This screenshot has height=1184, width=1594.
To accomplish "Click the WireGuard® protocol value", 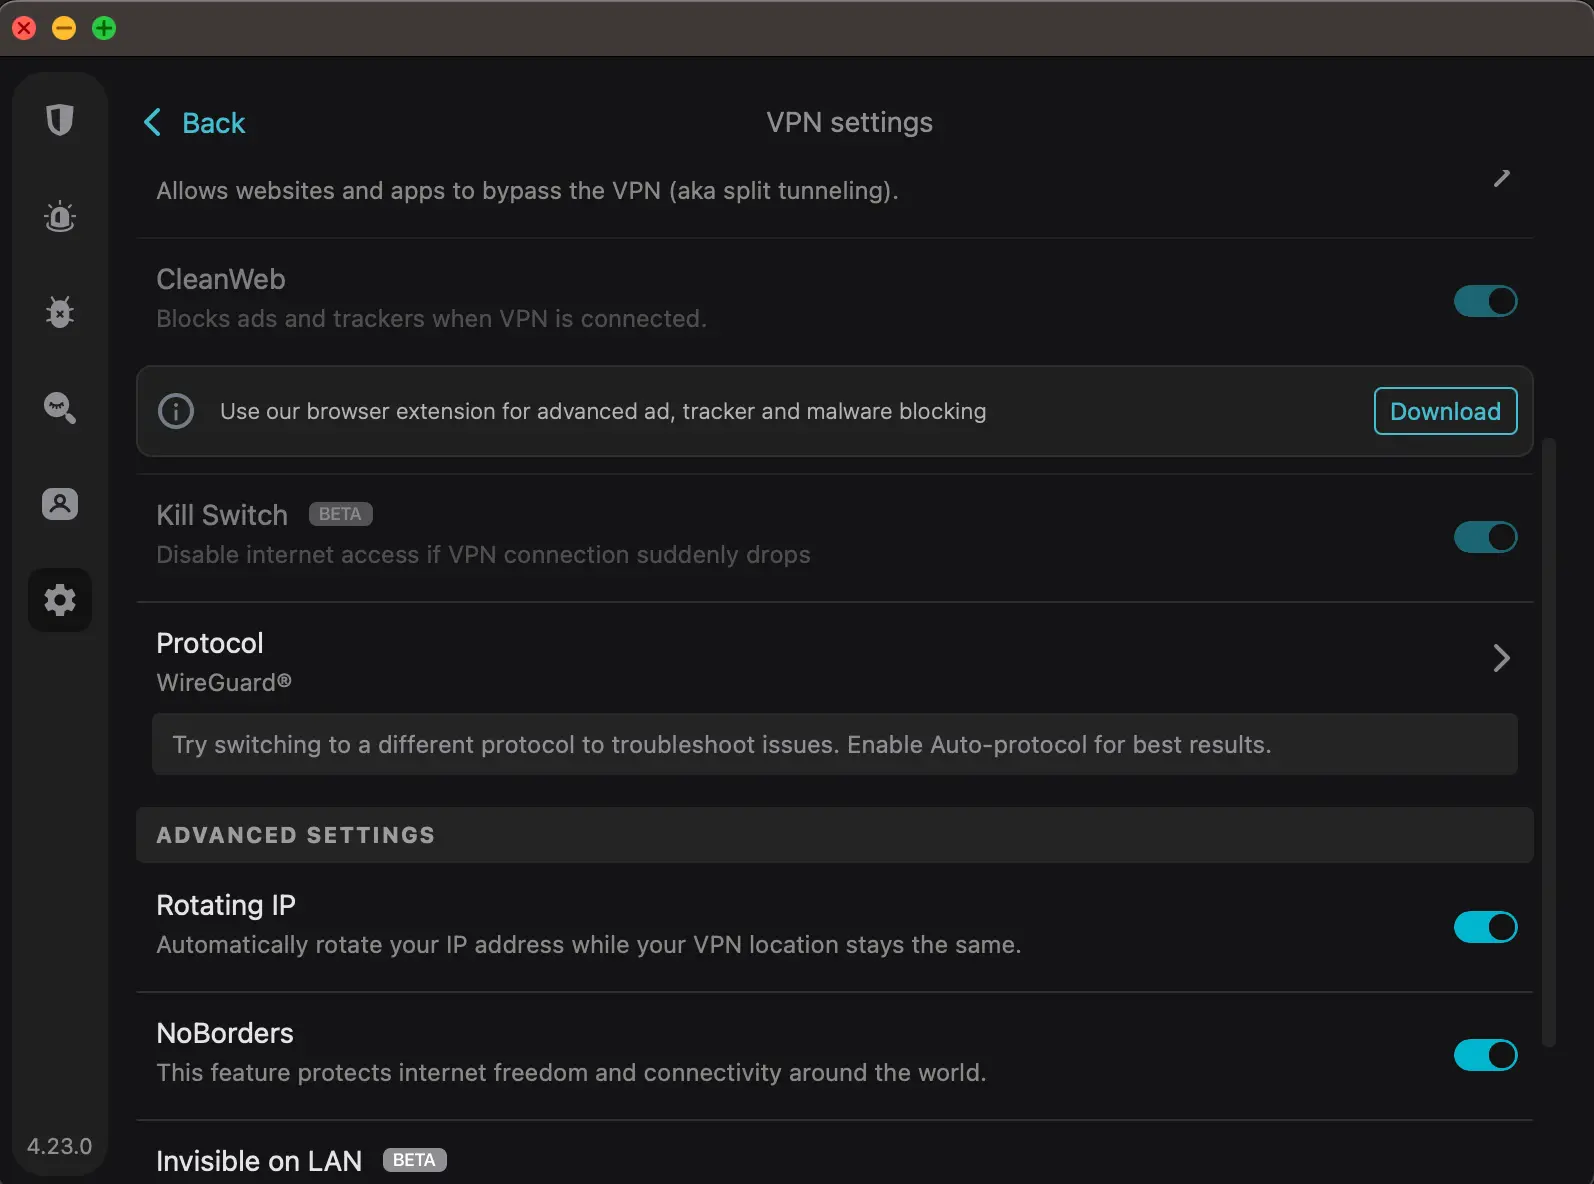I will pos(224,682).
